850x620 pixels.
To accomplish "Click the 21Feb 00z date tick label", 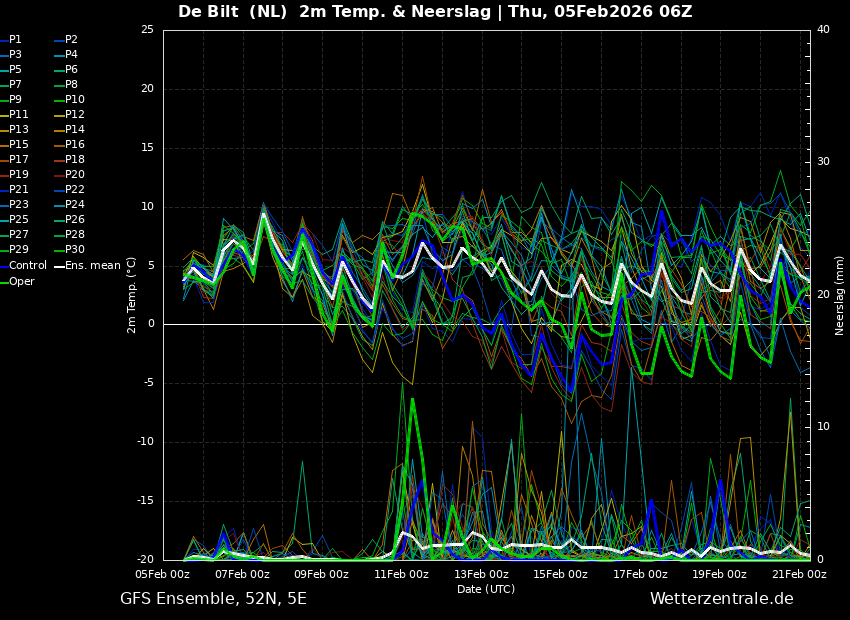I will (x=799, y=575).
